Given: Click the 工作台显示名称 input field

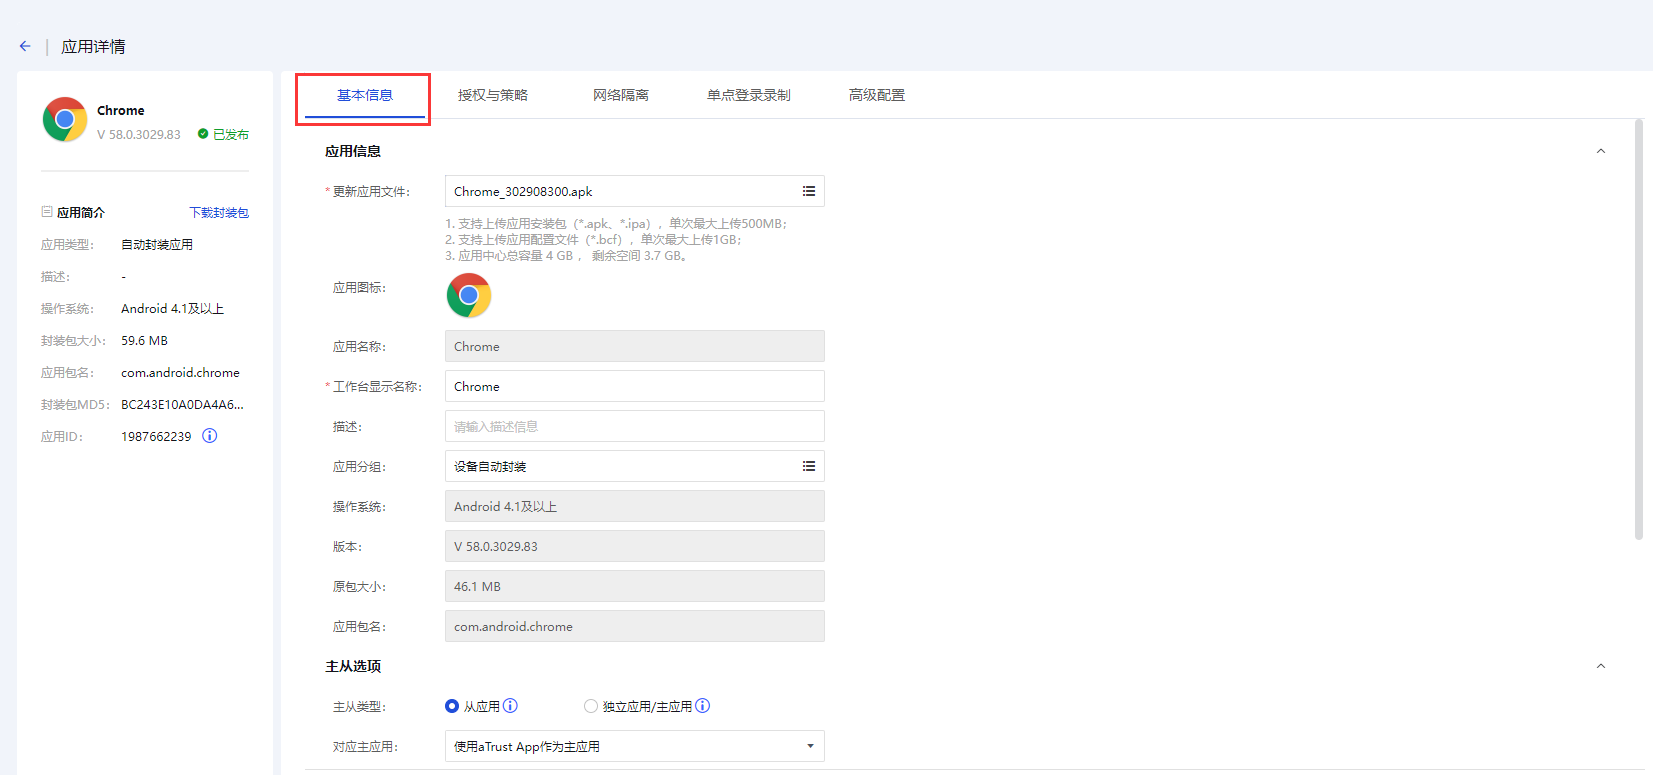Looking at the screenshot, I should (x=634, y=386).
